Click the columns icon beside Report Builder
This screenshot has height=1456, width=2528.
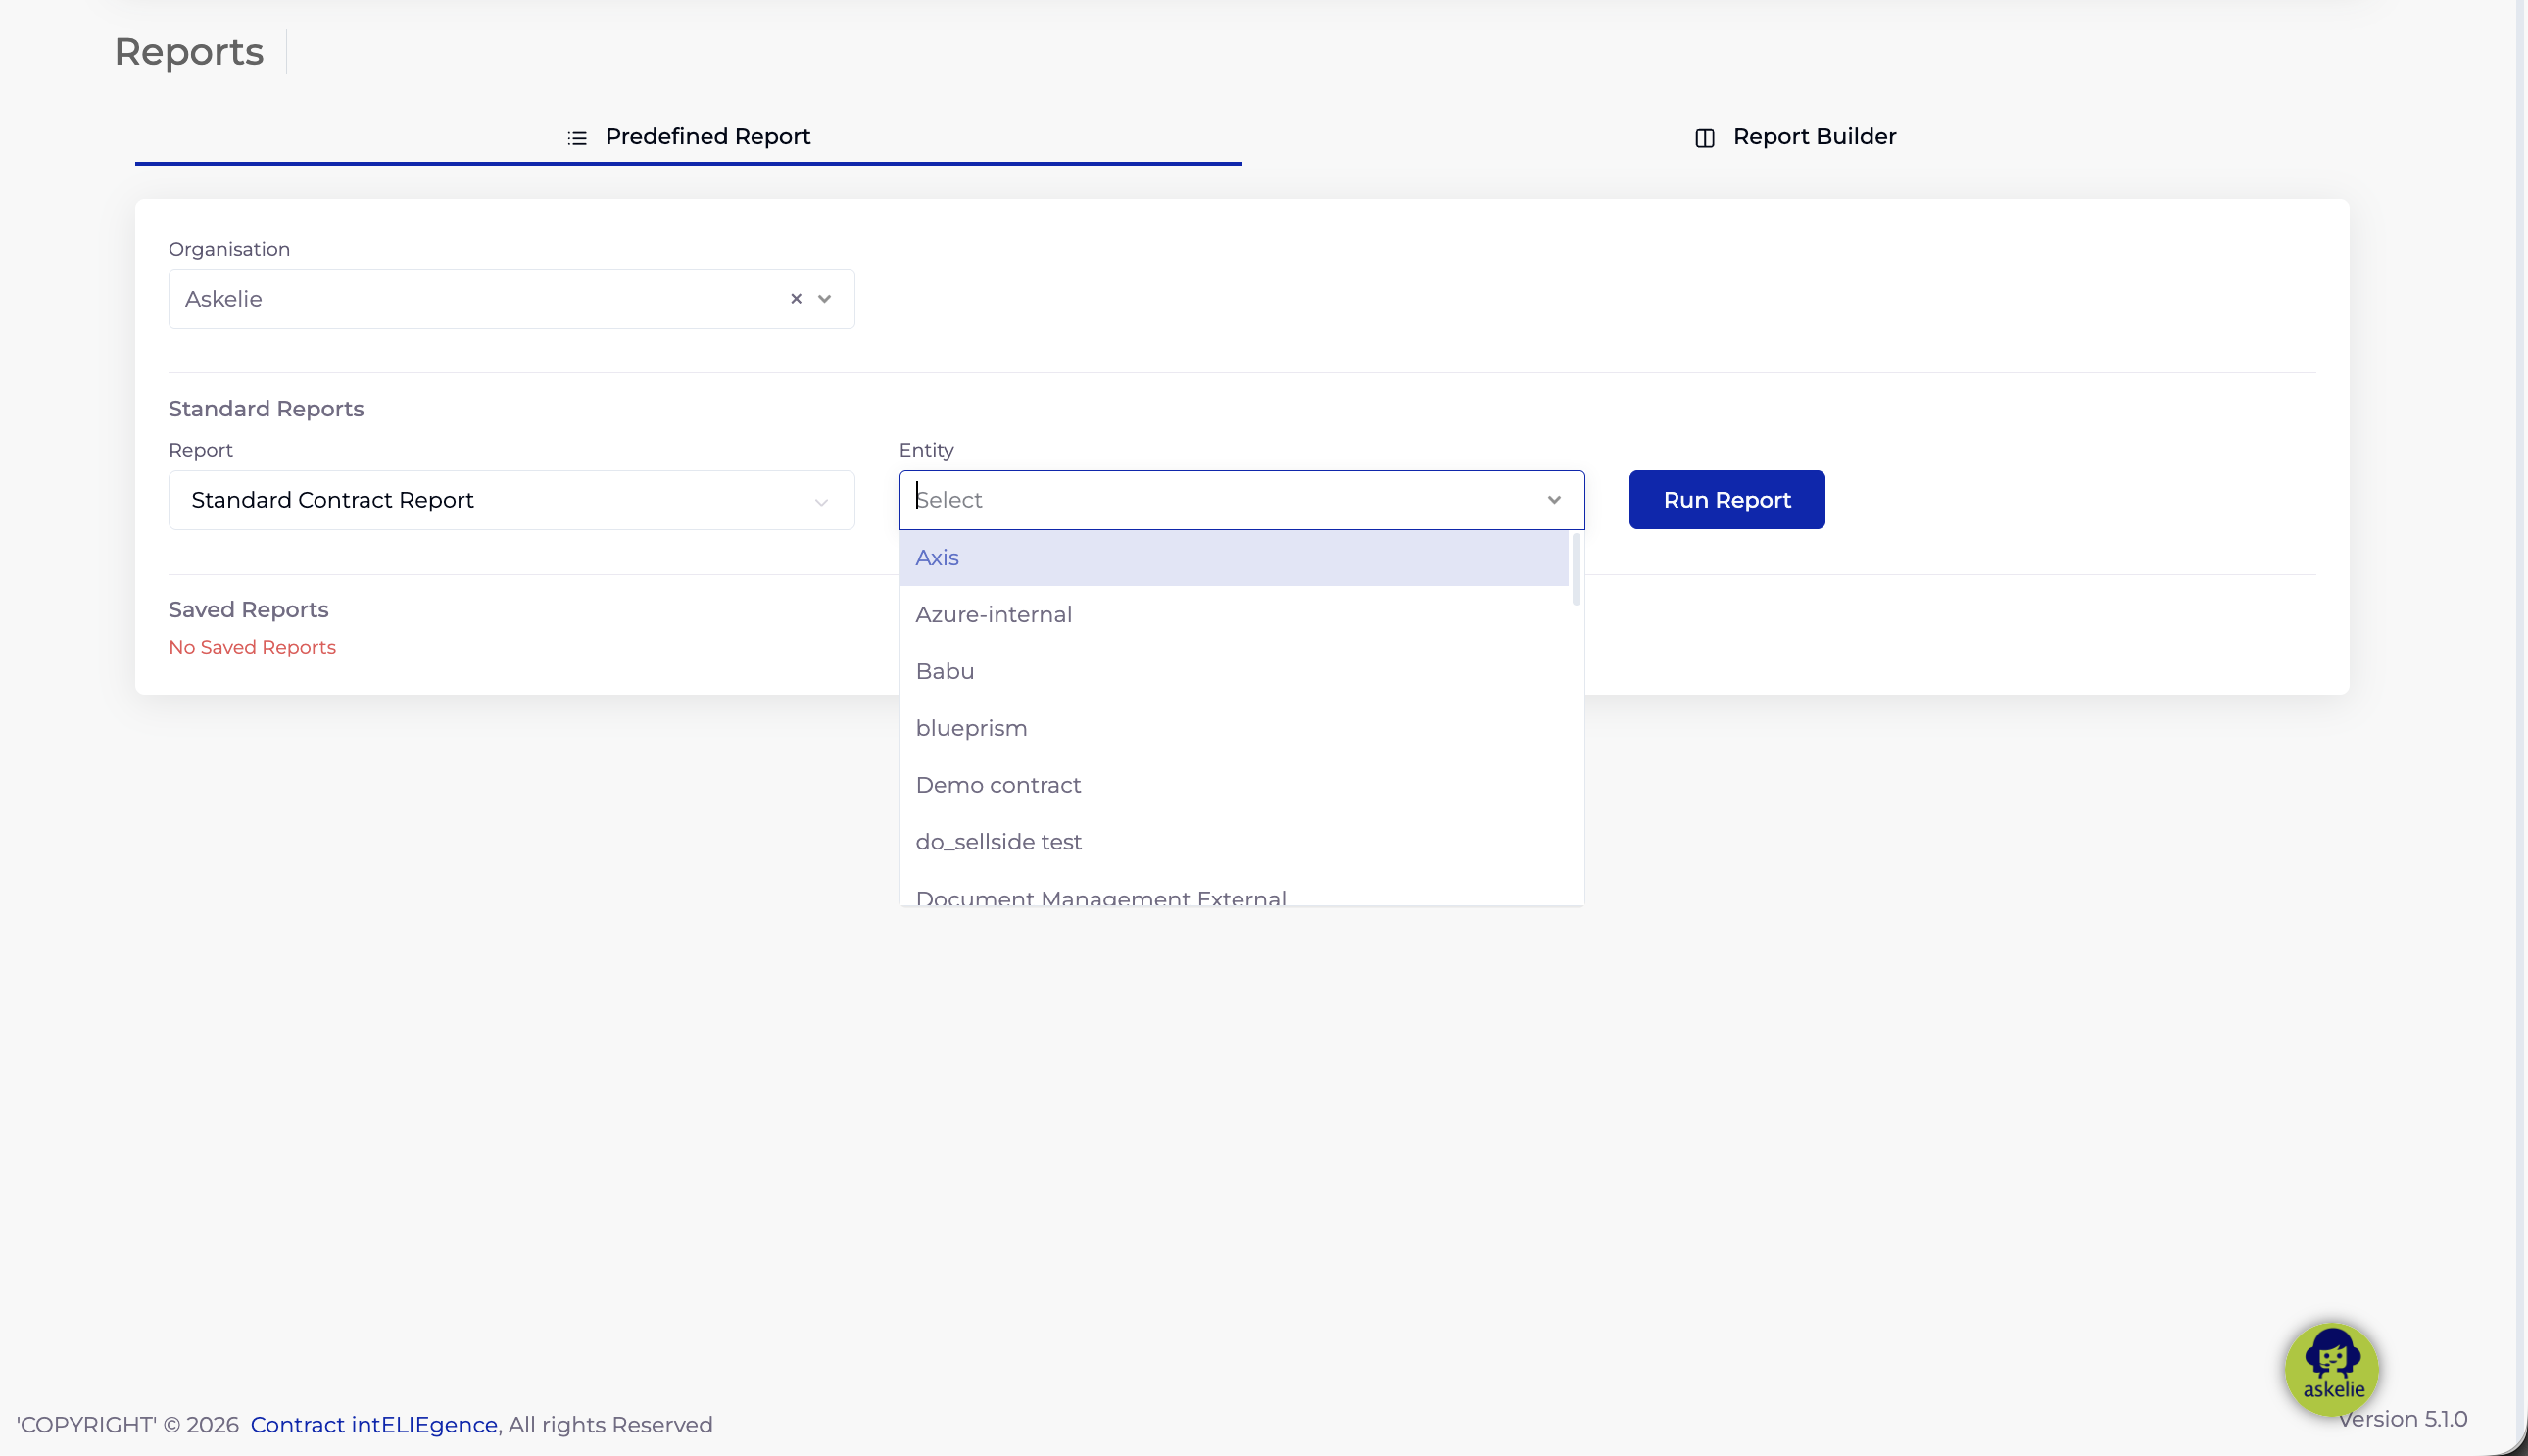coord(1705,138)
